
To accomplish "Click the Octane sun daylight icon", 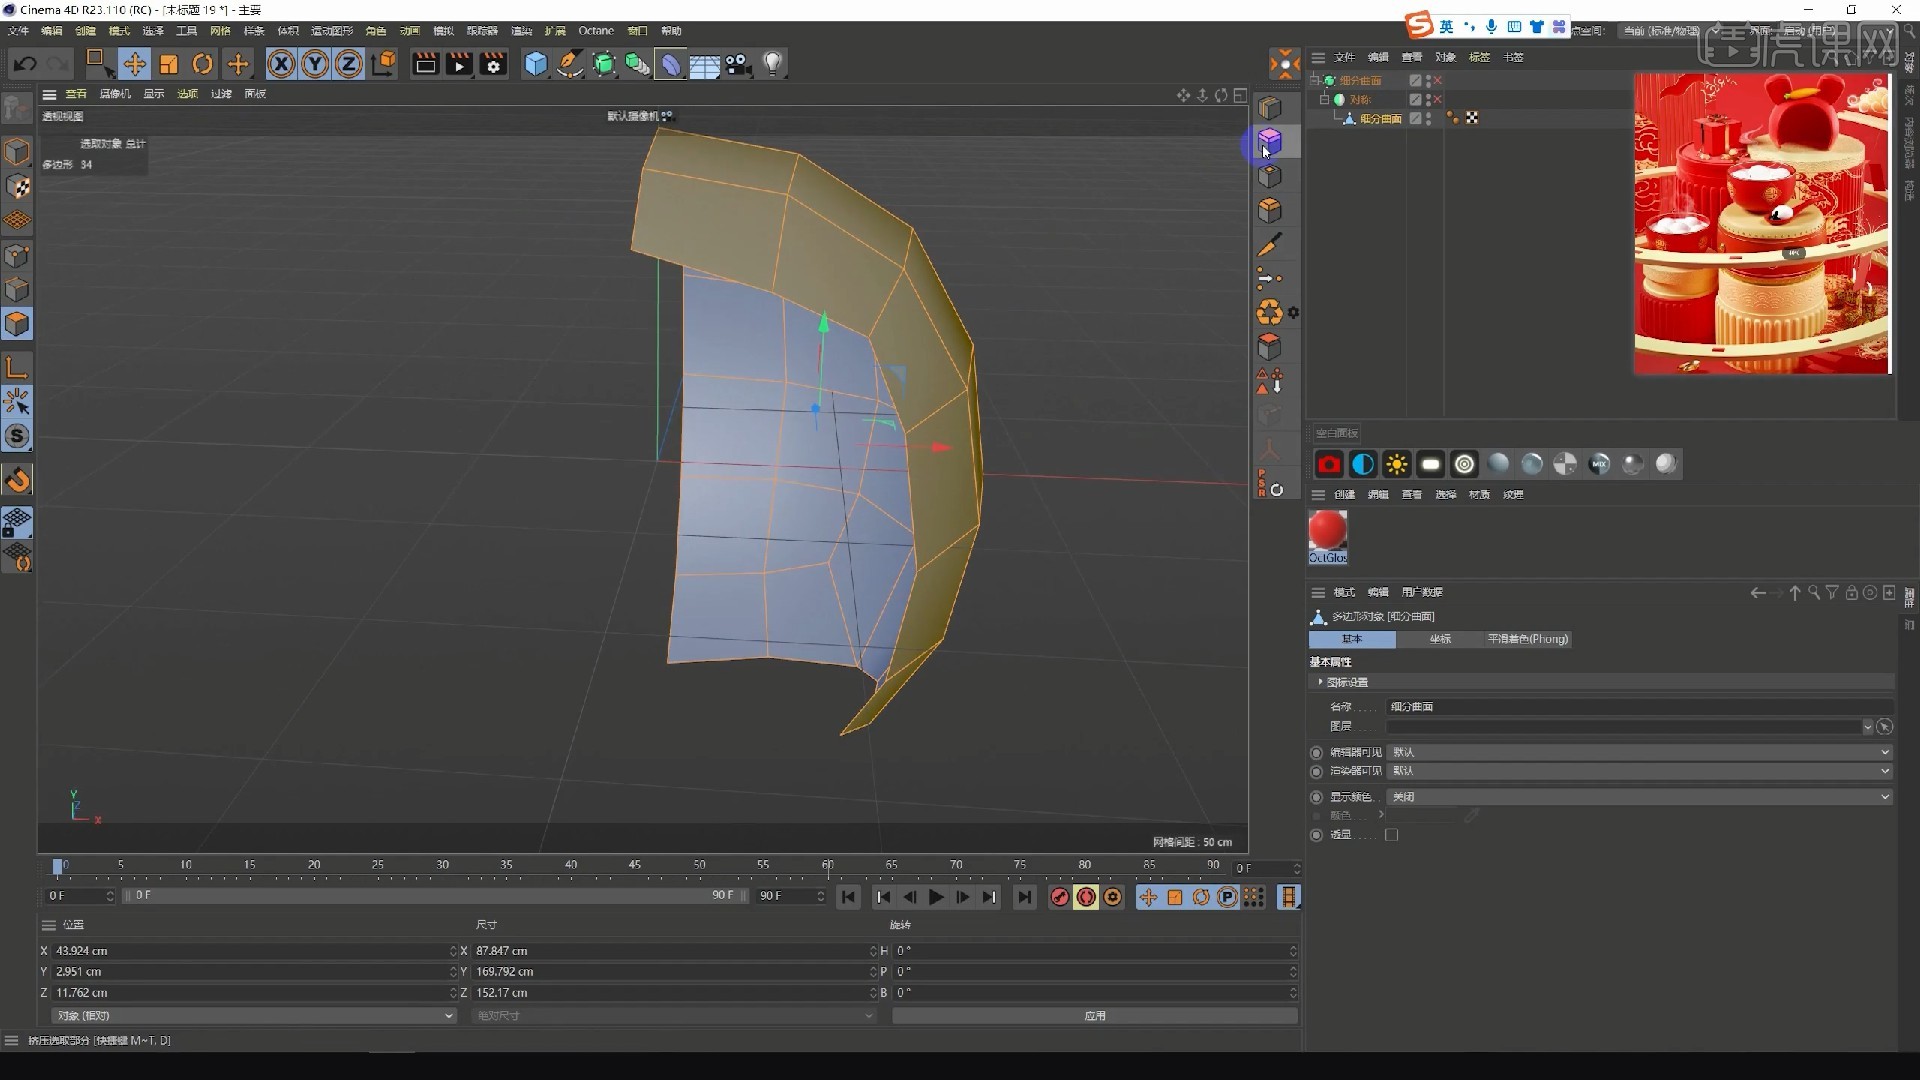I will [1397, 464].
